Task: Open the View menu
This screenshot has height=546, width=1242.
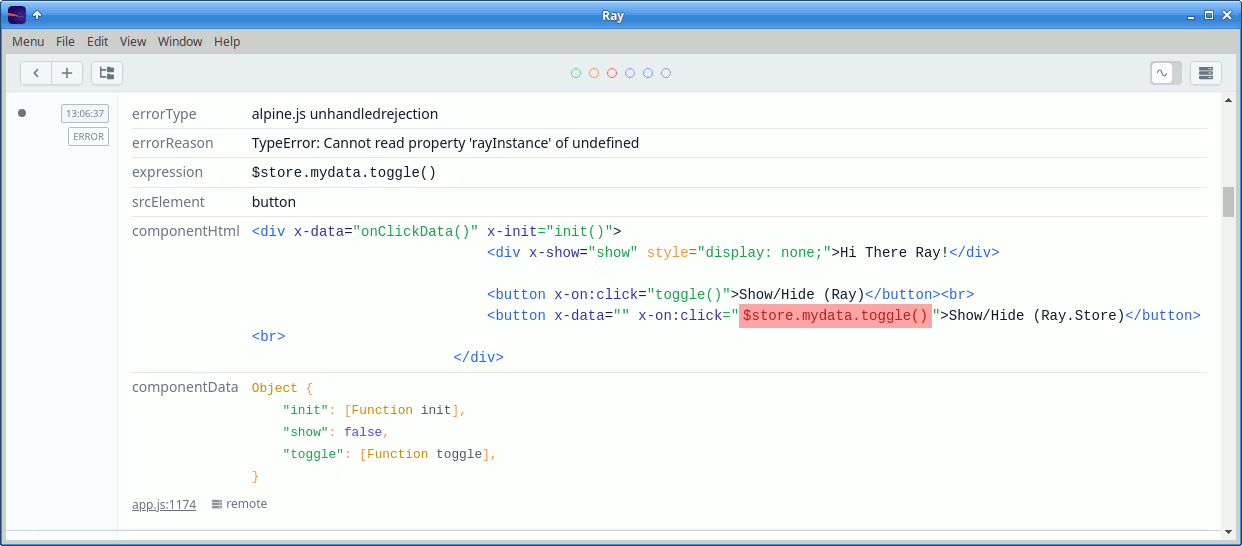Action: [133, 41]
